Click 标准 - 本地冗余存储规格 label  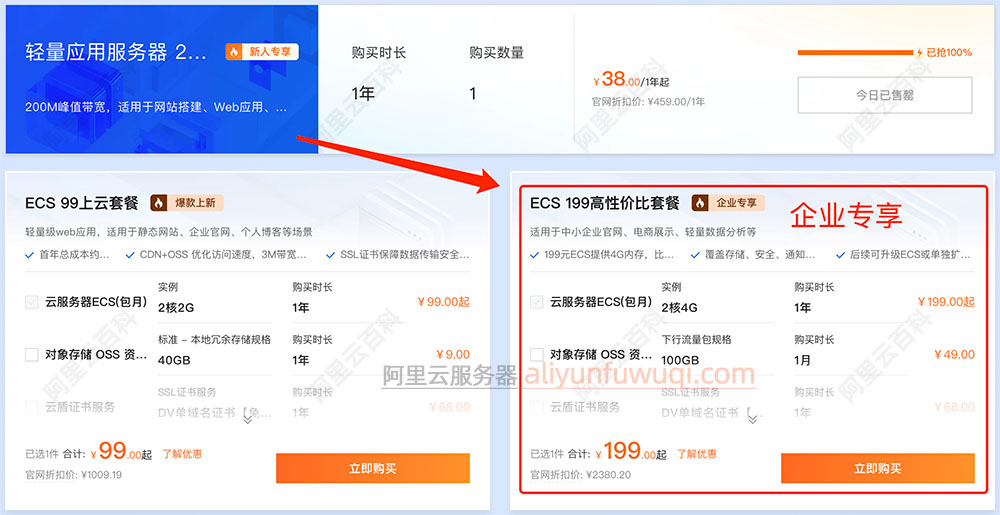[214, 340]
